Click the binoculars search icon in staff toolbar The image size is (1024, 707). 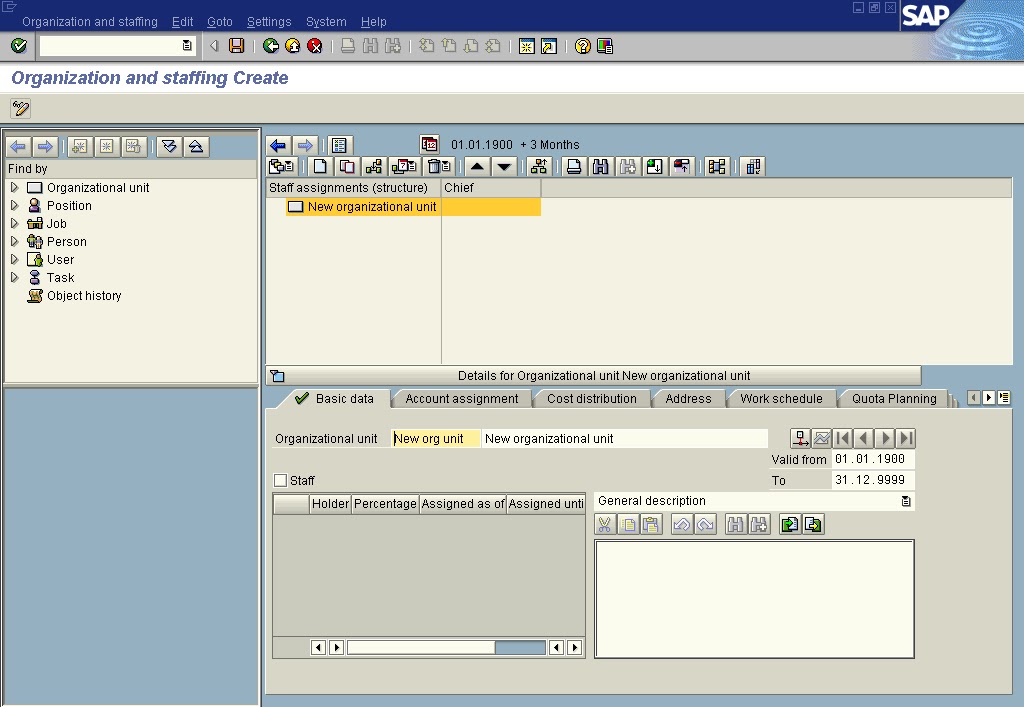tap(601, 166)
